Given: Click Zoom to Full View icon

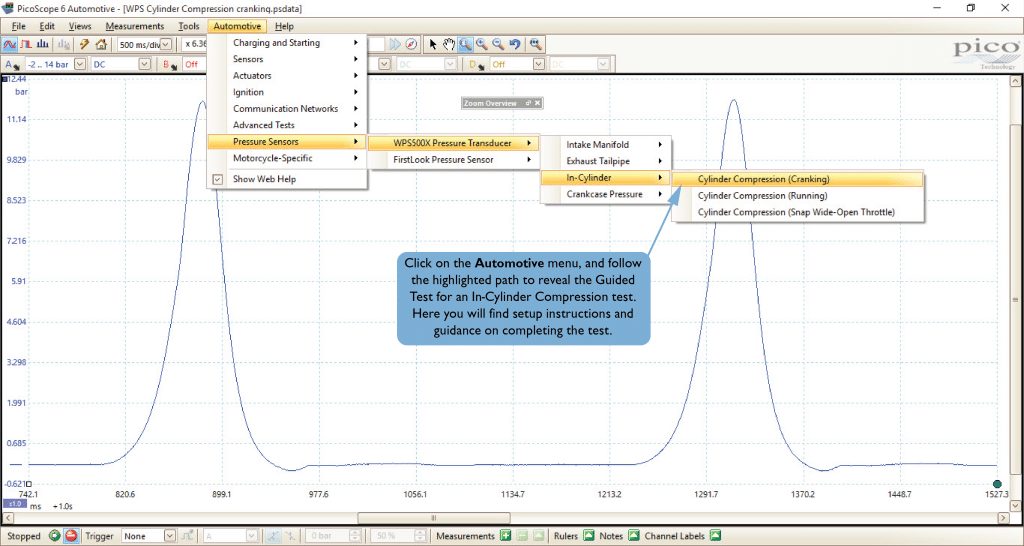Looking at the screenshot, I should [536, 44].
